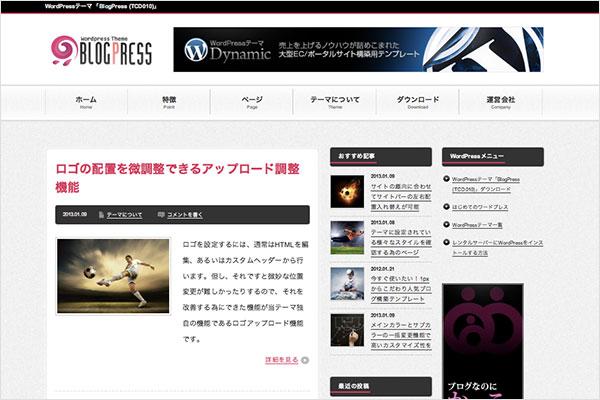The height and width of the screenshot is (400, 600).
Task: Open the ホーム (Home) menu item
Action: click(x=86, y=103)
